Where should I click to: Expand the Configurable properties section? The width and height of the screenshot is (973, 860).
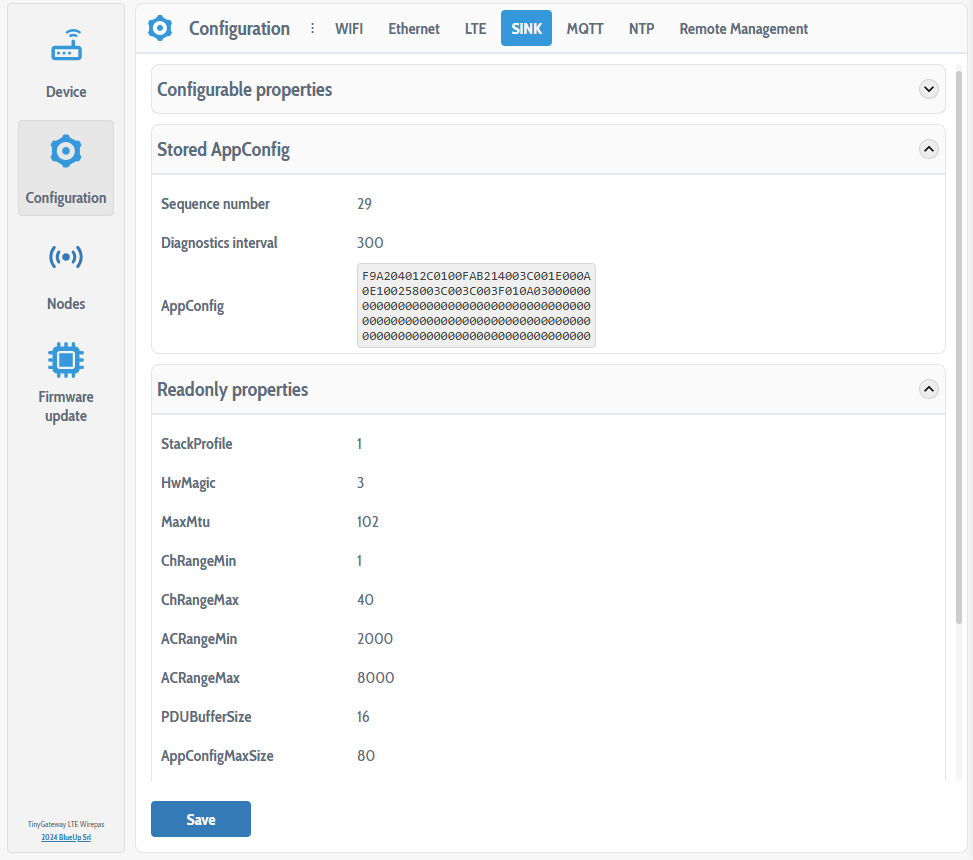click(x=928, y=89)
